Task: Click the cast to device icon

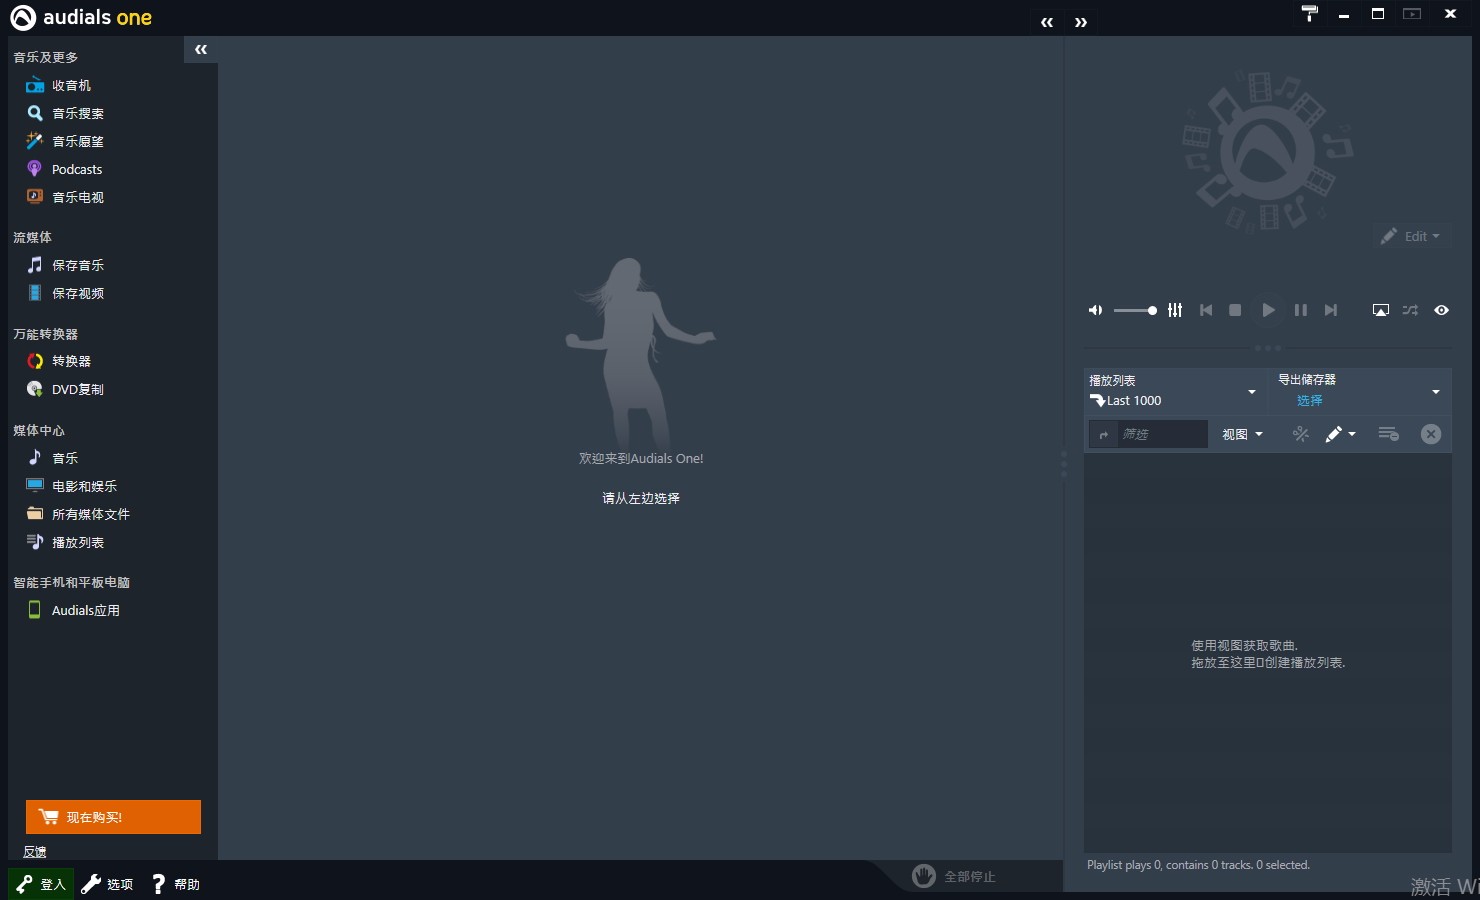Action: coord(1380,310)
